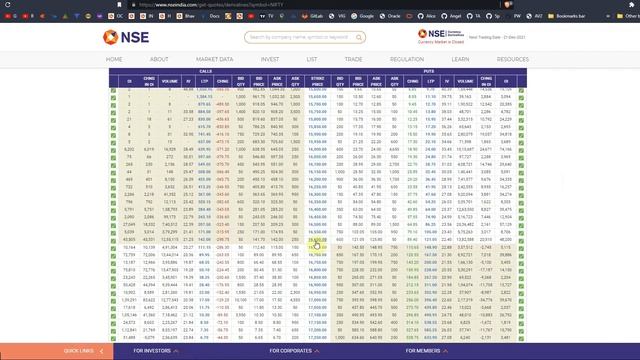The image size is (640, 360).
Task: Open the 15,800.00 strike price link
Action: coord(318,120)
